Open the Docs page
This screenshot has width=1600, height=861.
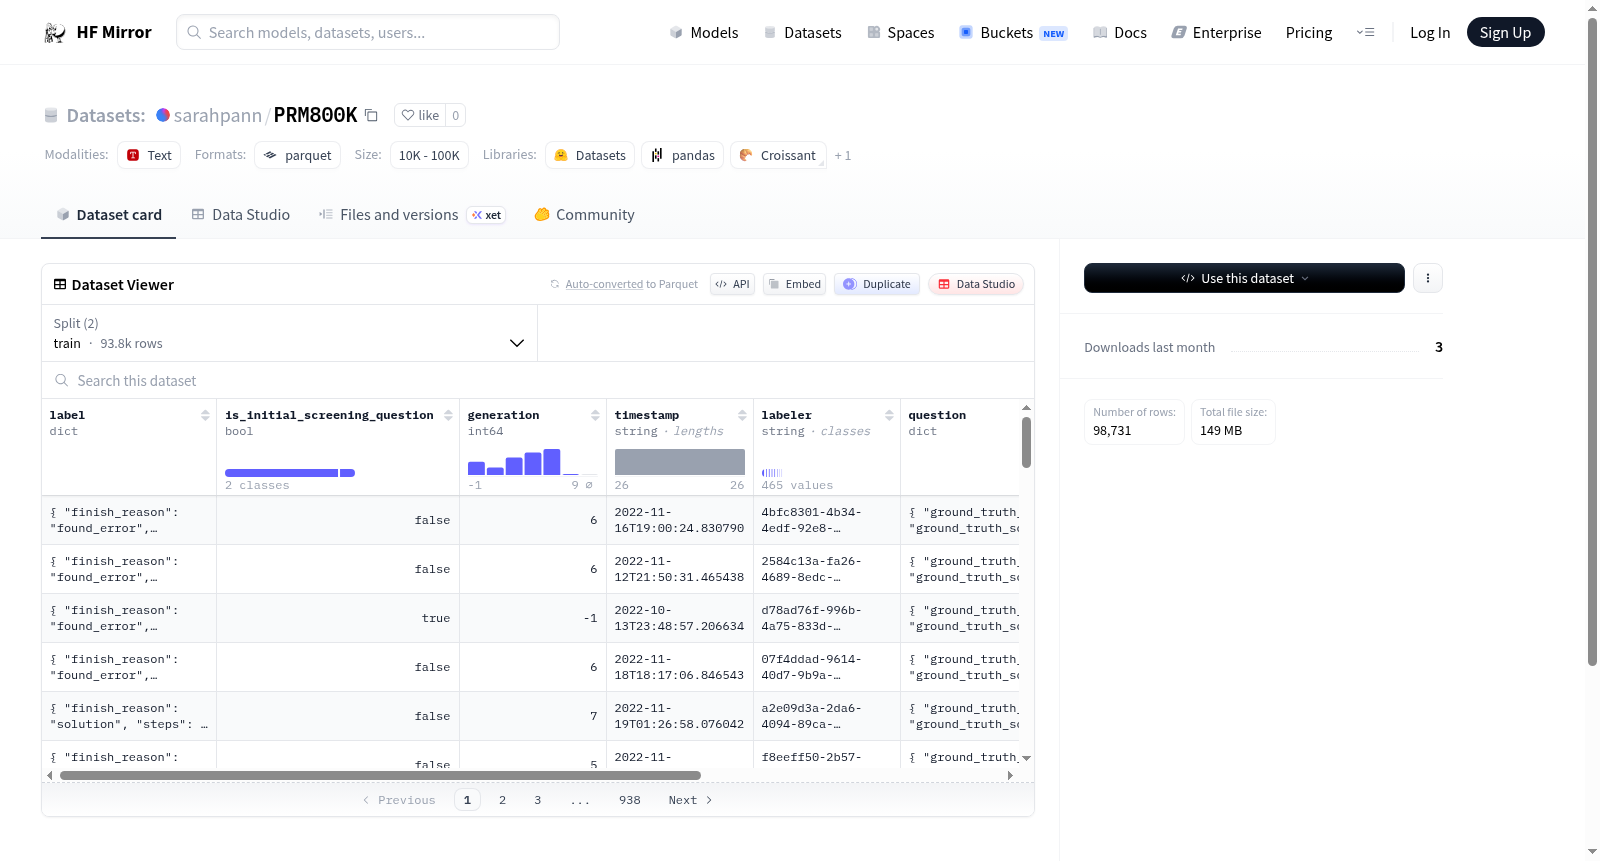[1120, 32]
